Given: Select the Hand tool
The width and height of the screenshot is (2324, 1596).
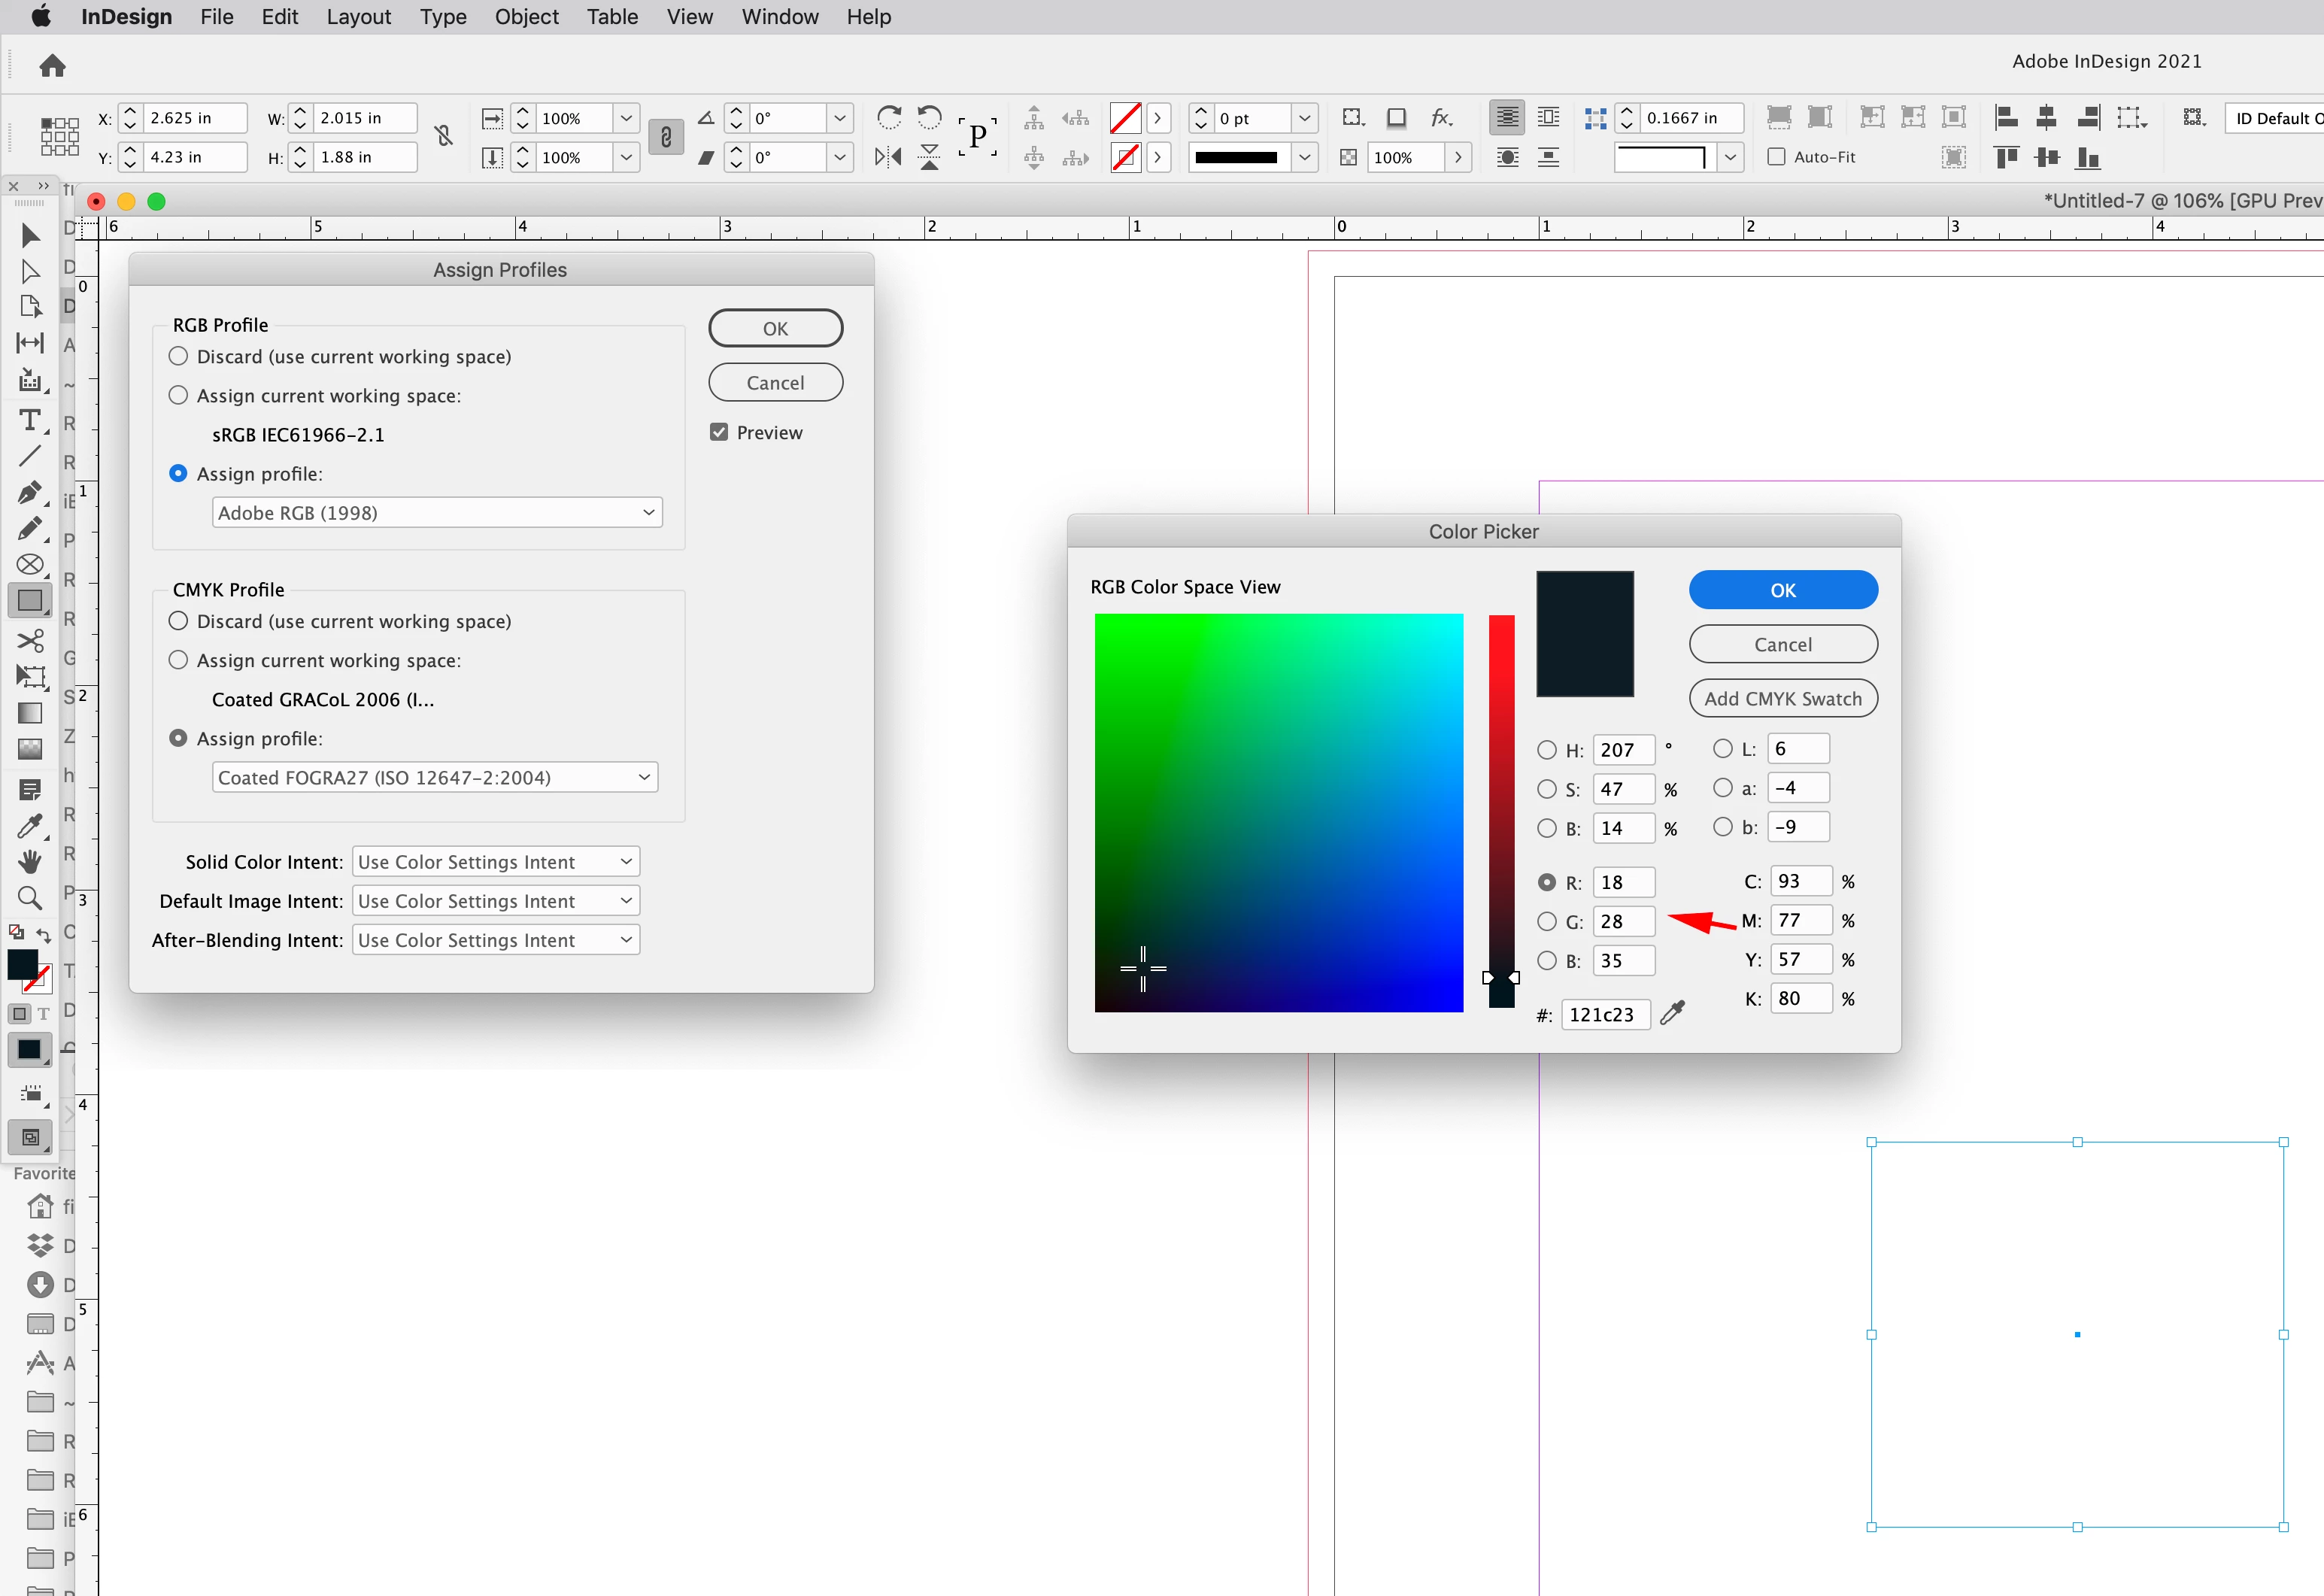Looking at the screenshot, I should 30,861.
